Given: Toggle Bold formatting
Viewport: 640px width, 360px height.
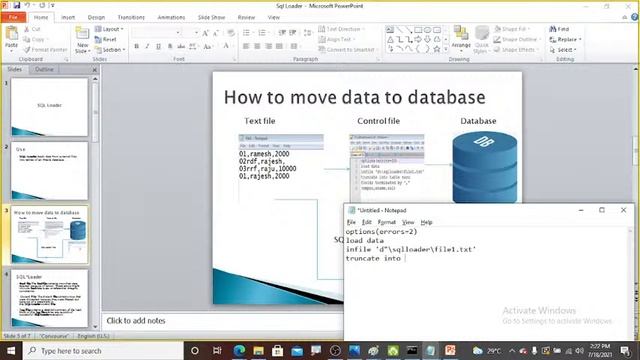Looking at the screenshot, I should [x=136, y=46].
